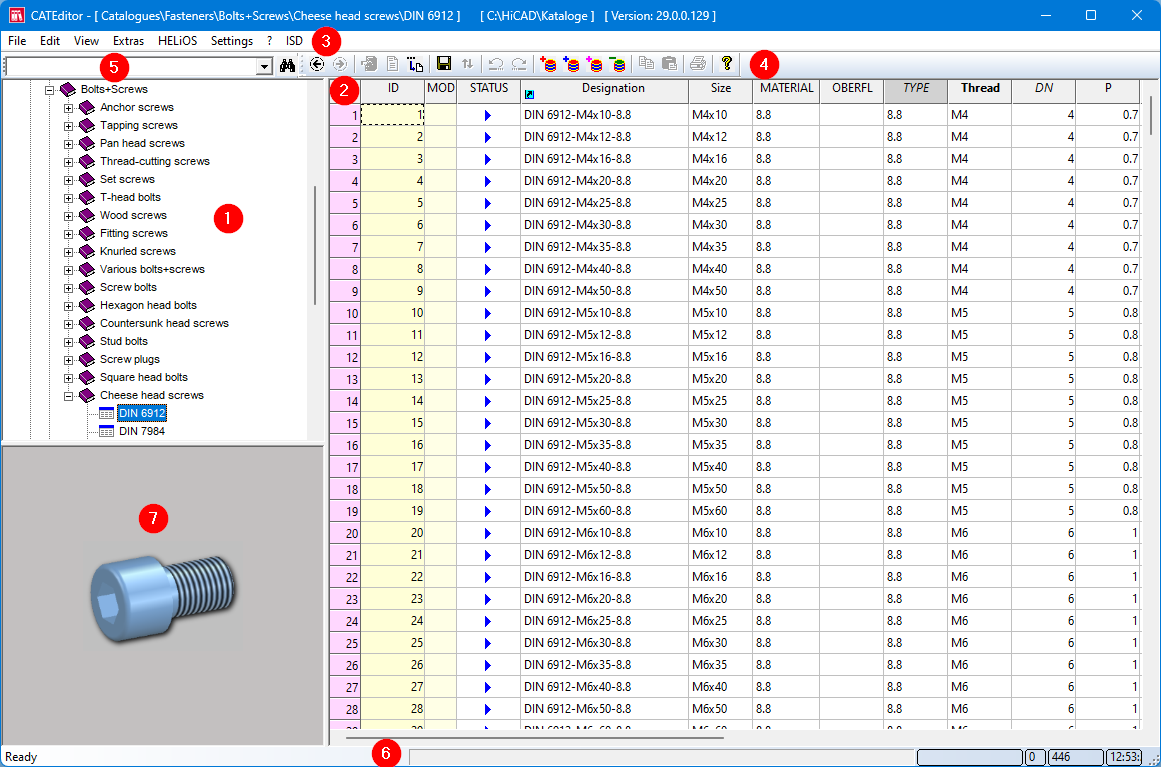Click the DIN 6912-M5x60-8.8 designation cell
Image resolution: width=1161 pixels, height=767 pixels.
click(x=605, y=511)
